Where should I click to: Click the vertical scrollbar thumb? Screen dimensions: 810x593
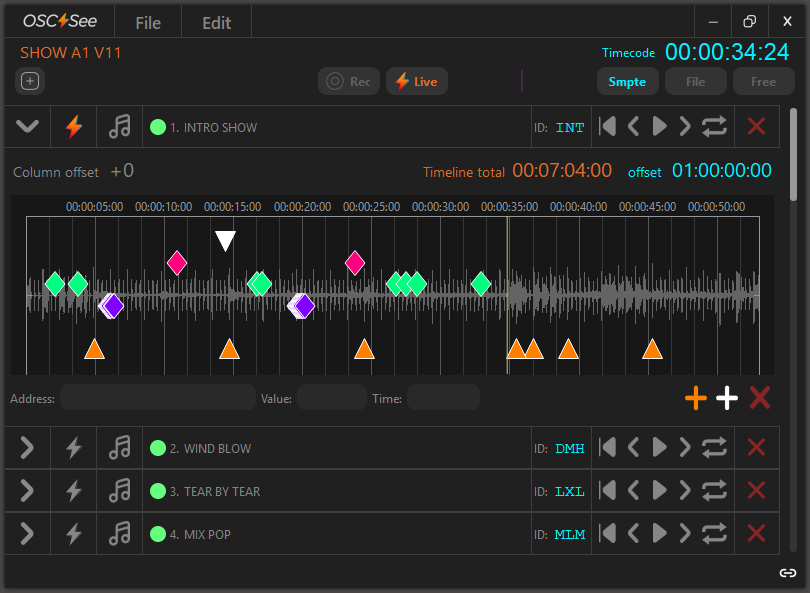coord(794,154)
